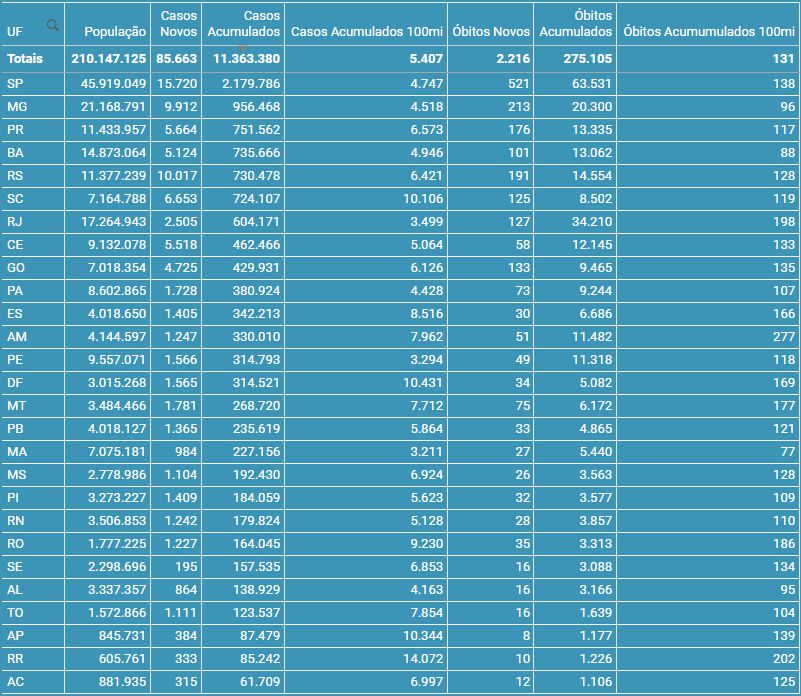
Task: Select the MG state row label
Action: click(17, 106)
